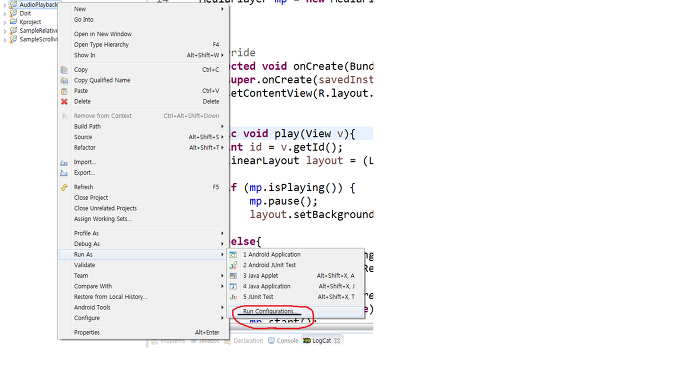Click the LogCat tab icon

(x=307, y=341)
